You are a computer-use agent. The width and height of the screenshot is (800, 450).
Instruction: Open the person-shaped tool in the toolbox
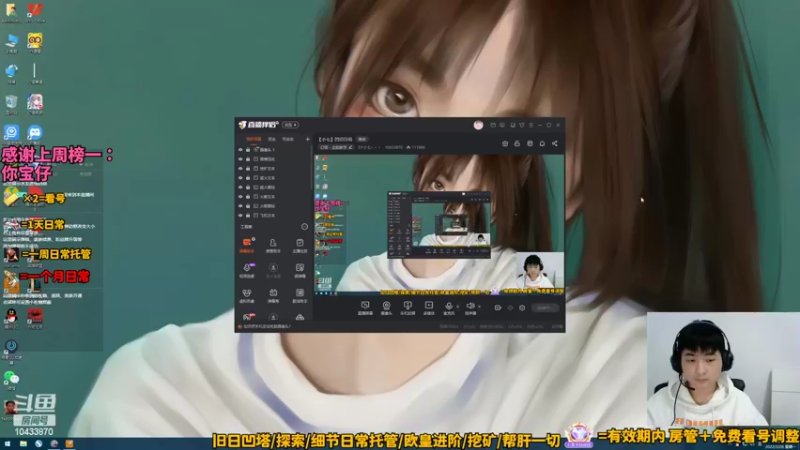(x=273, y=245)
